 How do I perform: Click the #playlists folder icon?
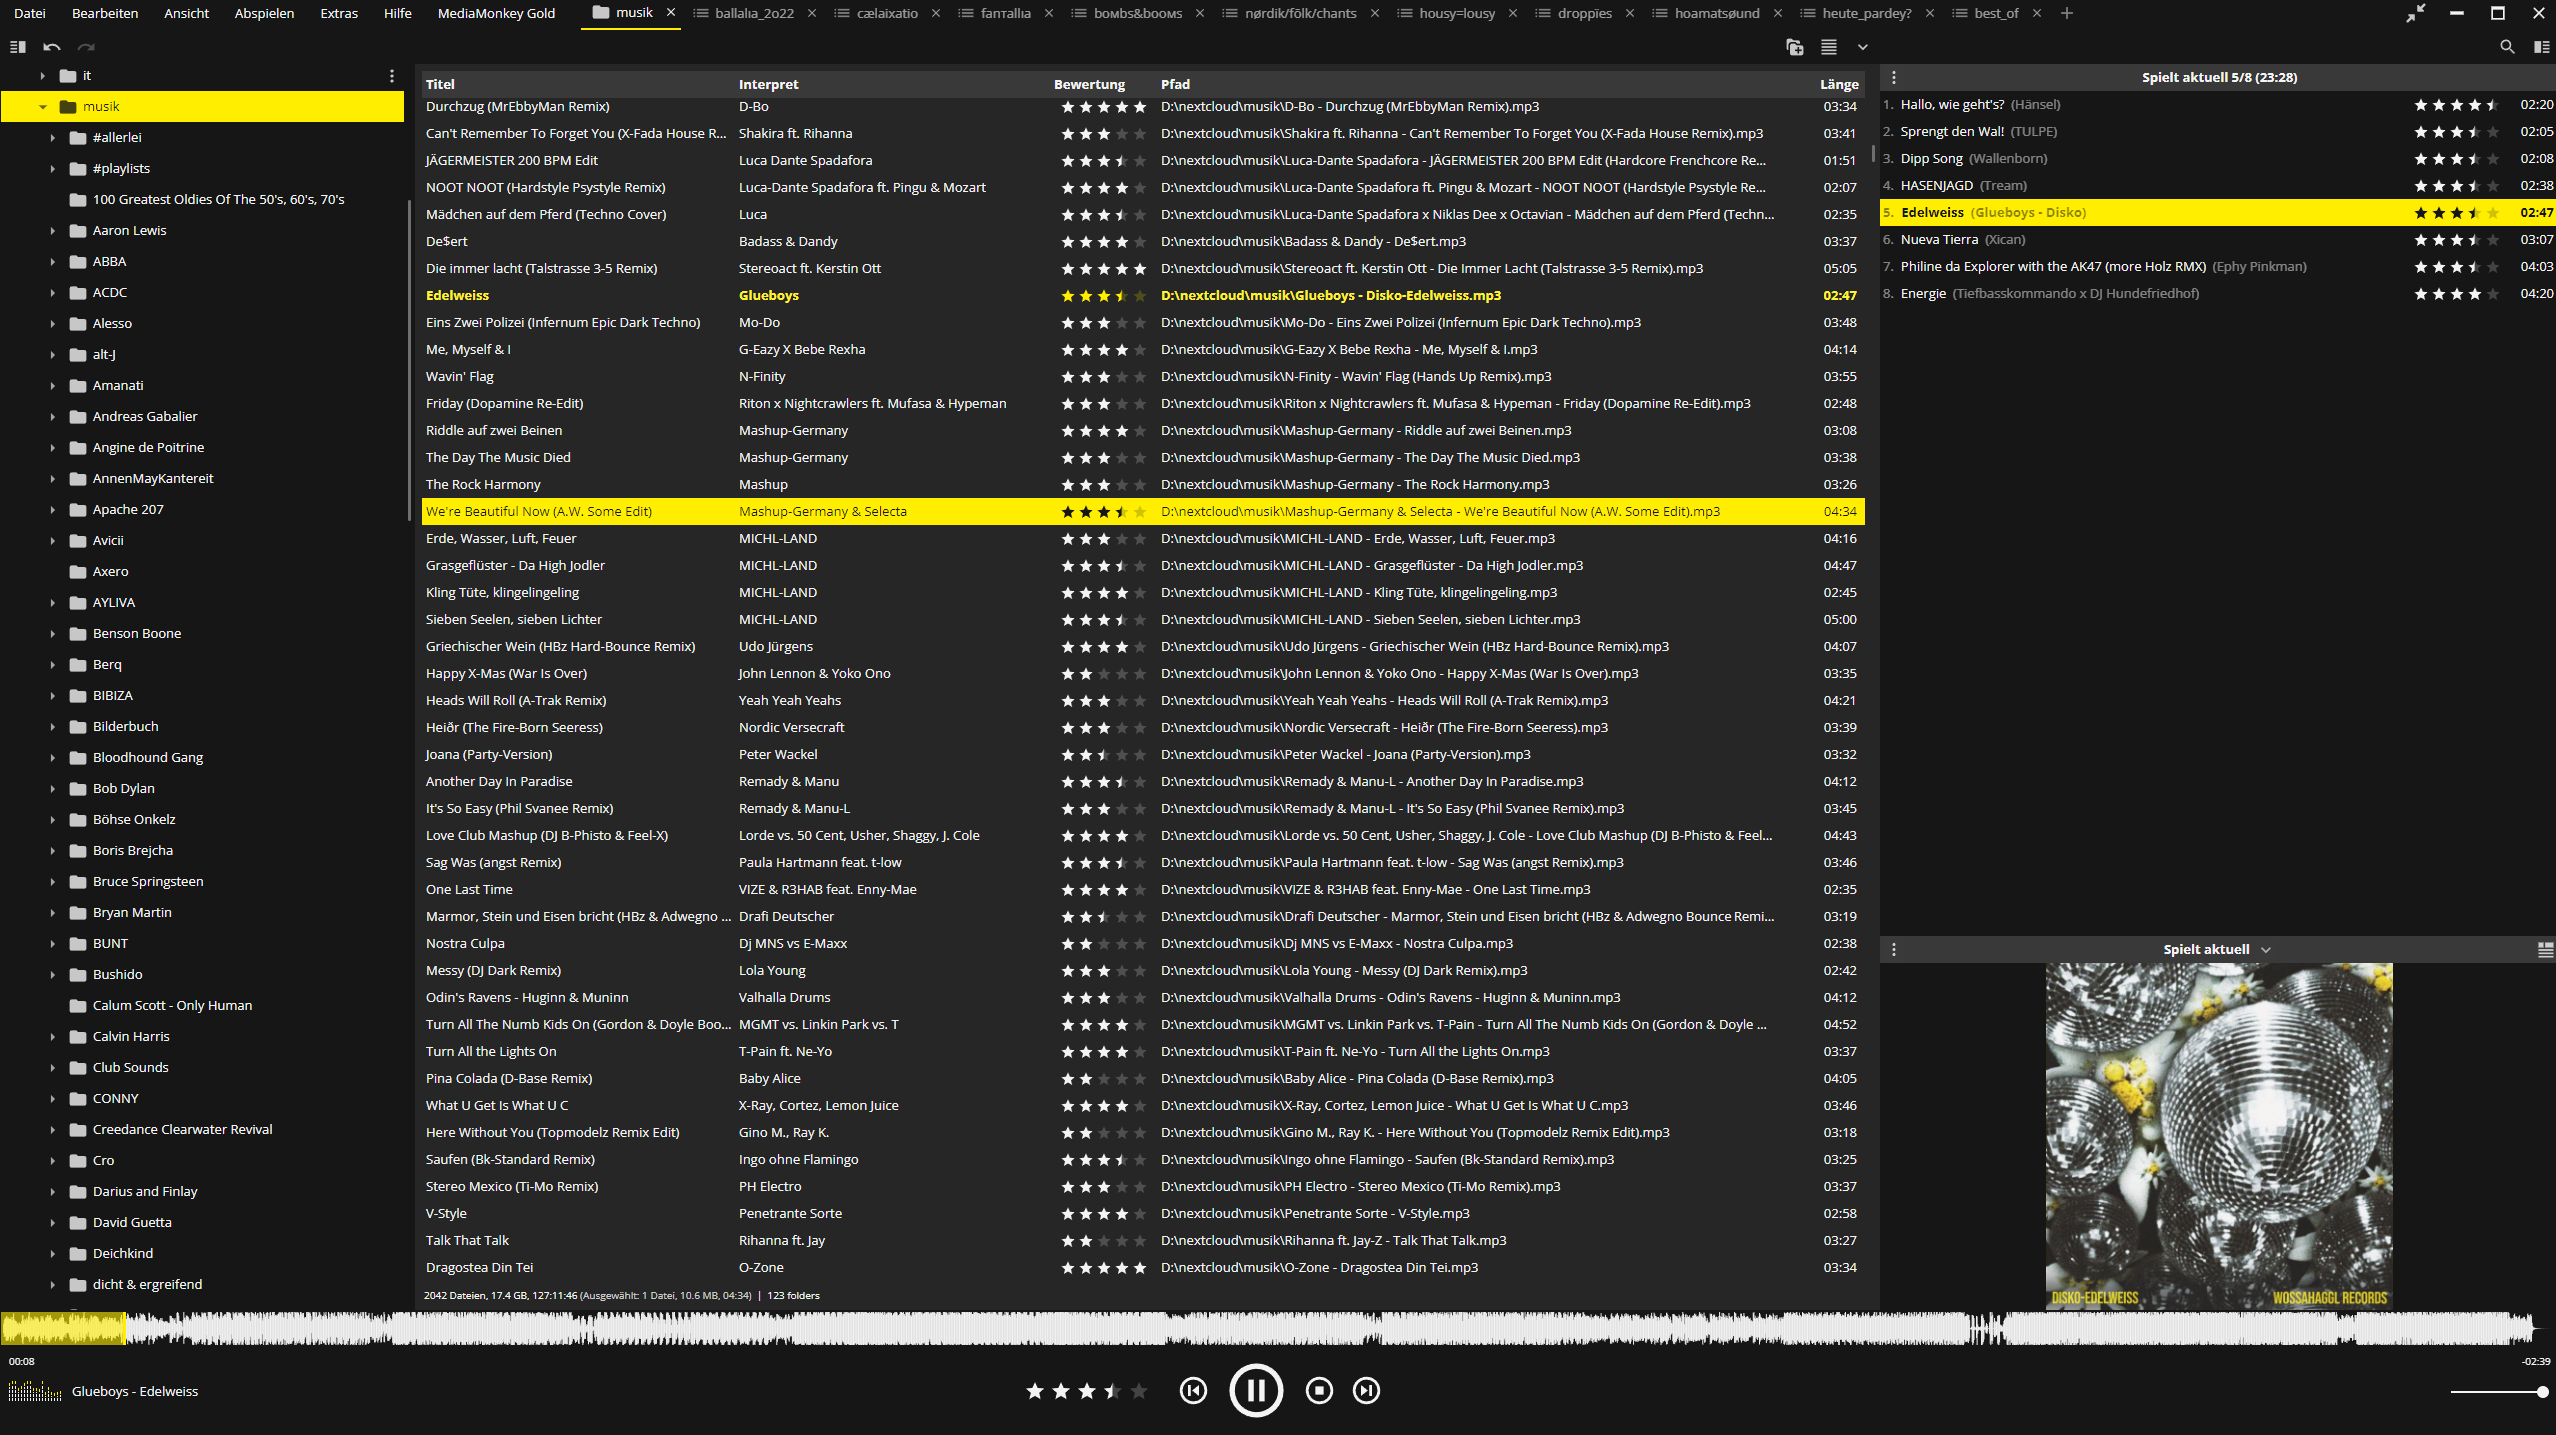[x=78, y=169]
